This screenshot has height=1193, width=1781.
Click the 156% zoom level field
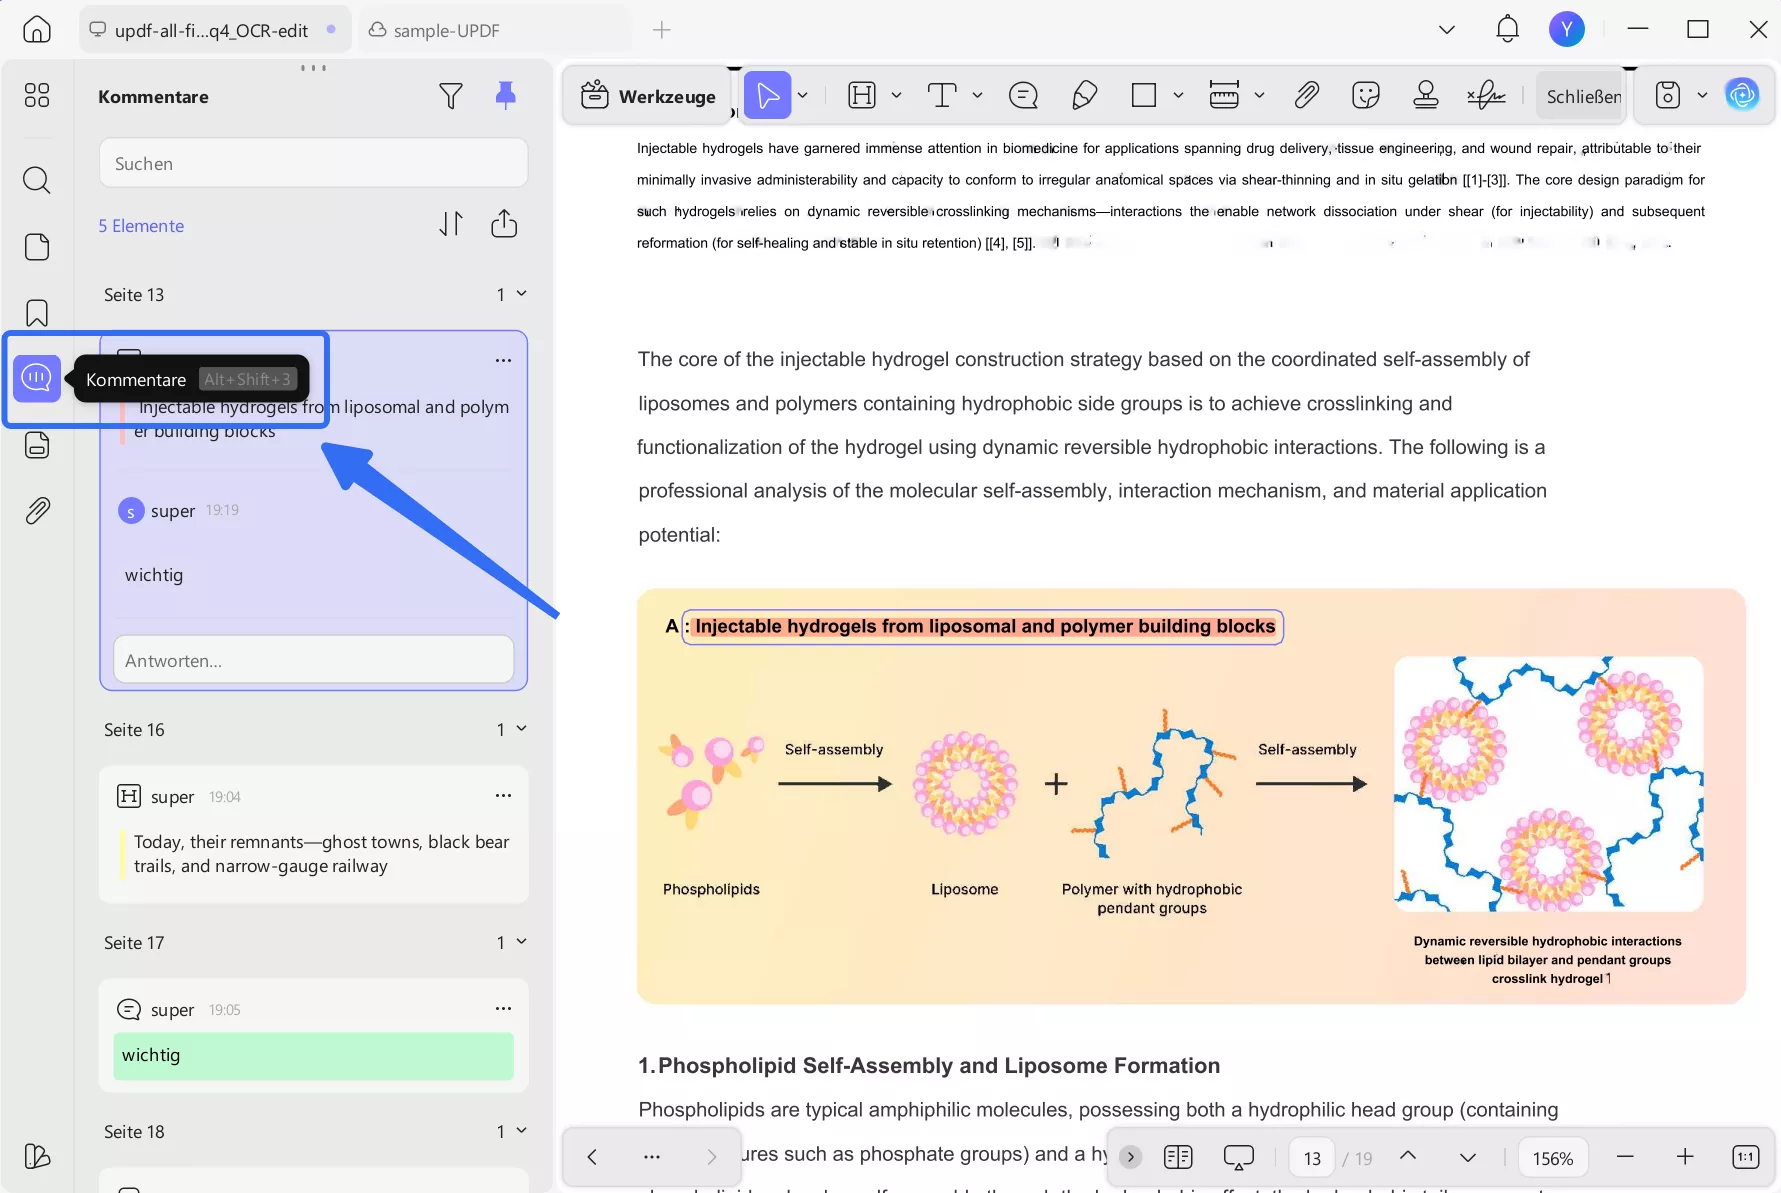click(x=1553, y=1157)
